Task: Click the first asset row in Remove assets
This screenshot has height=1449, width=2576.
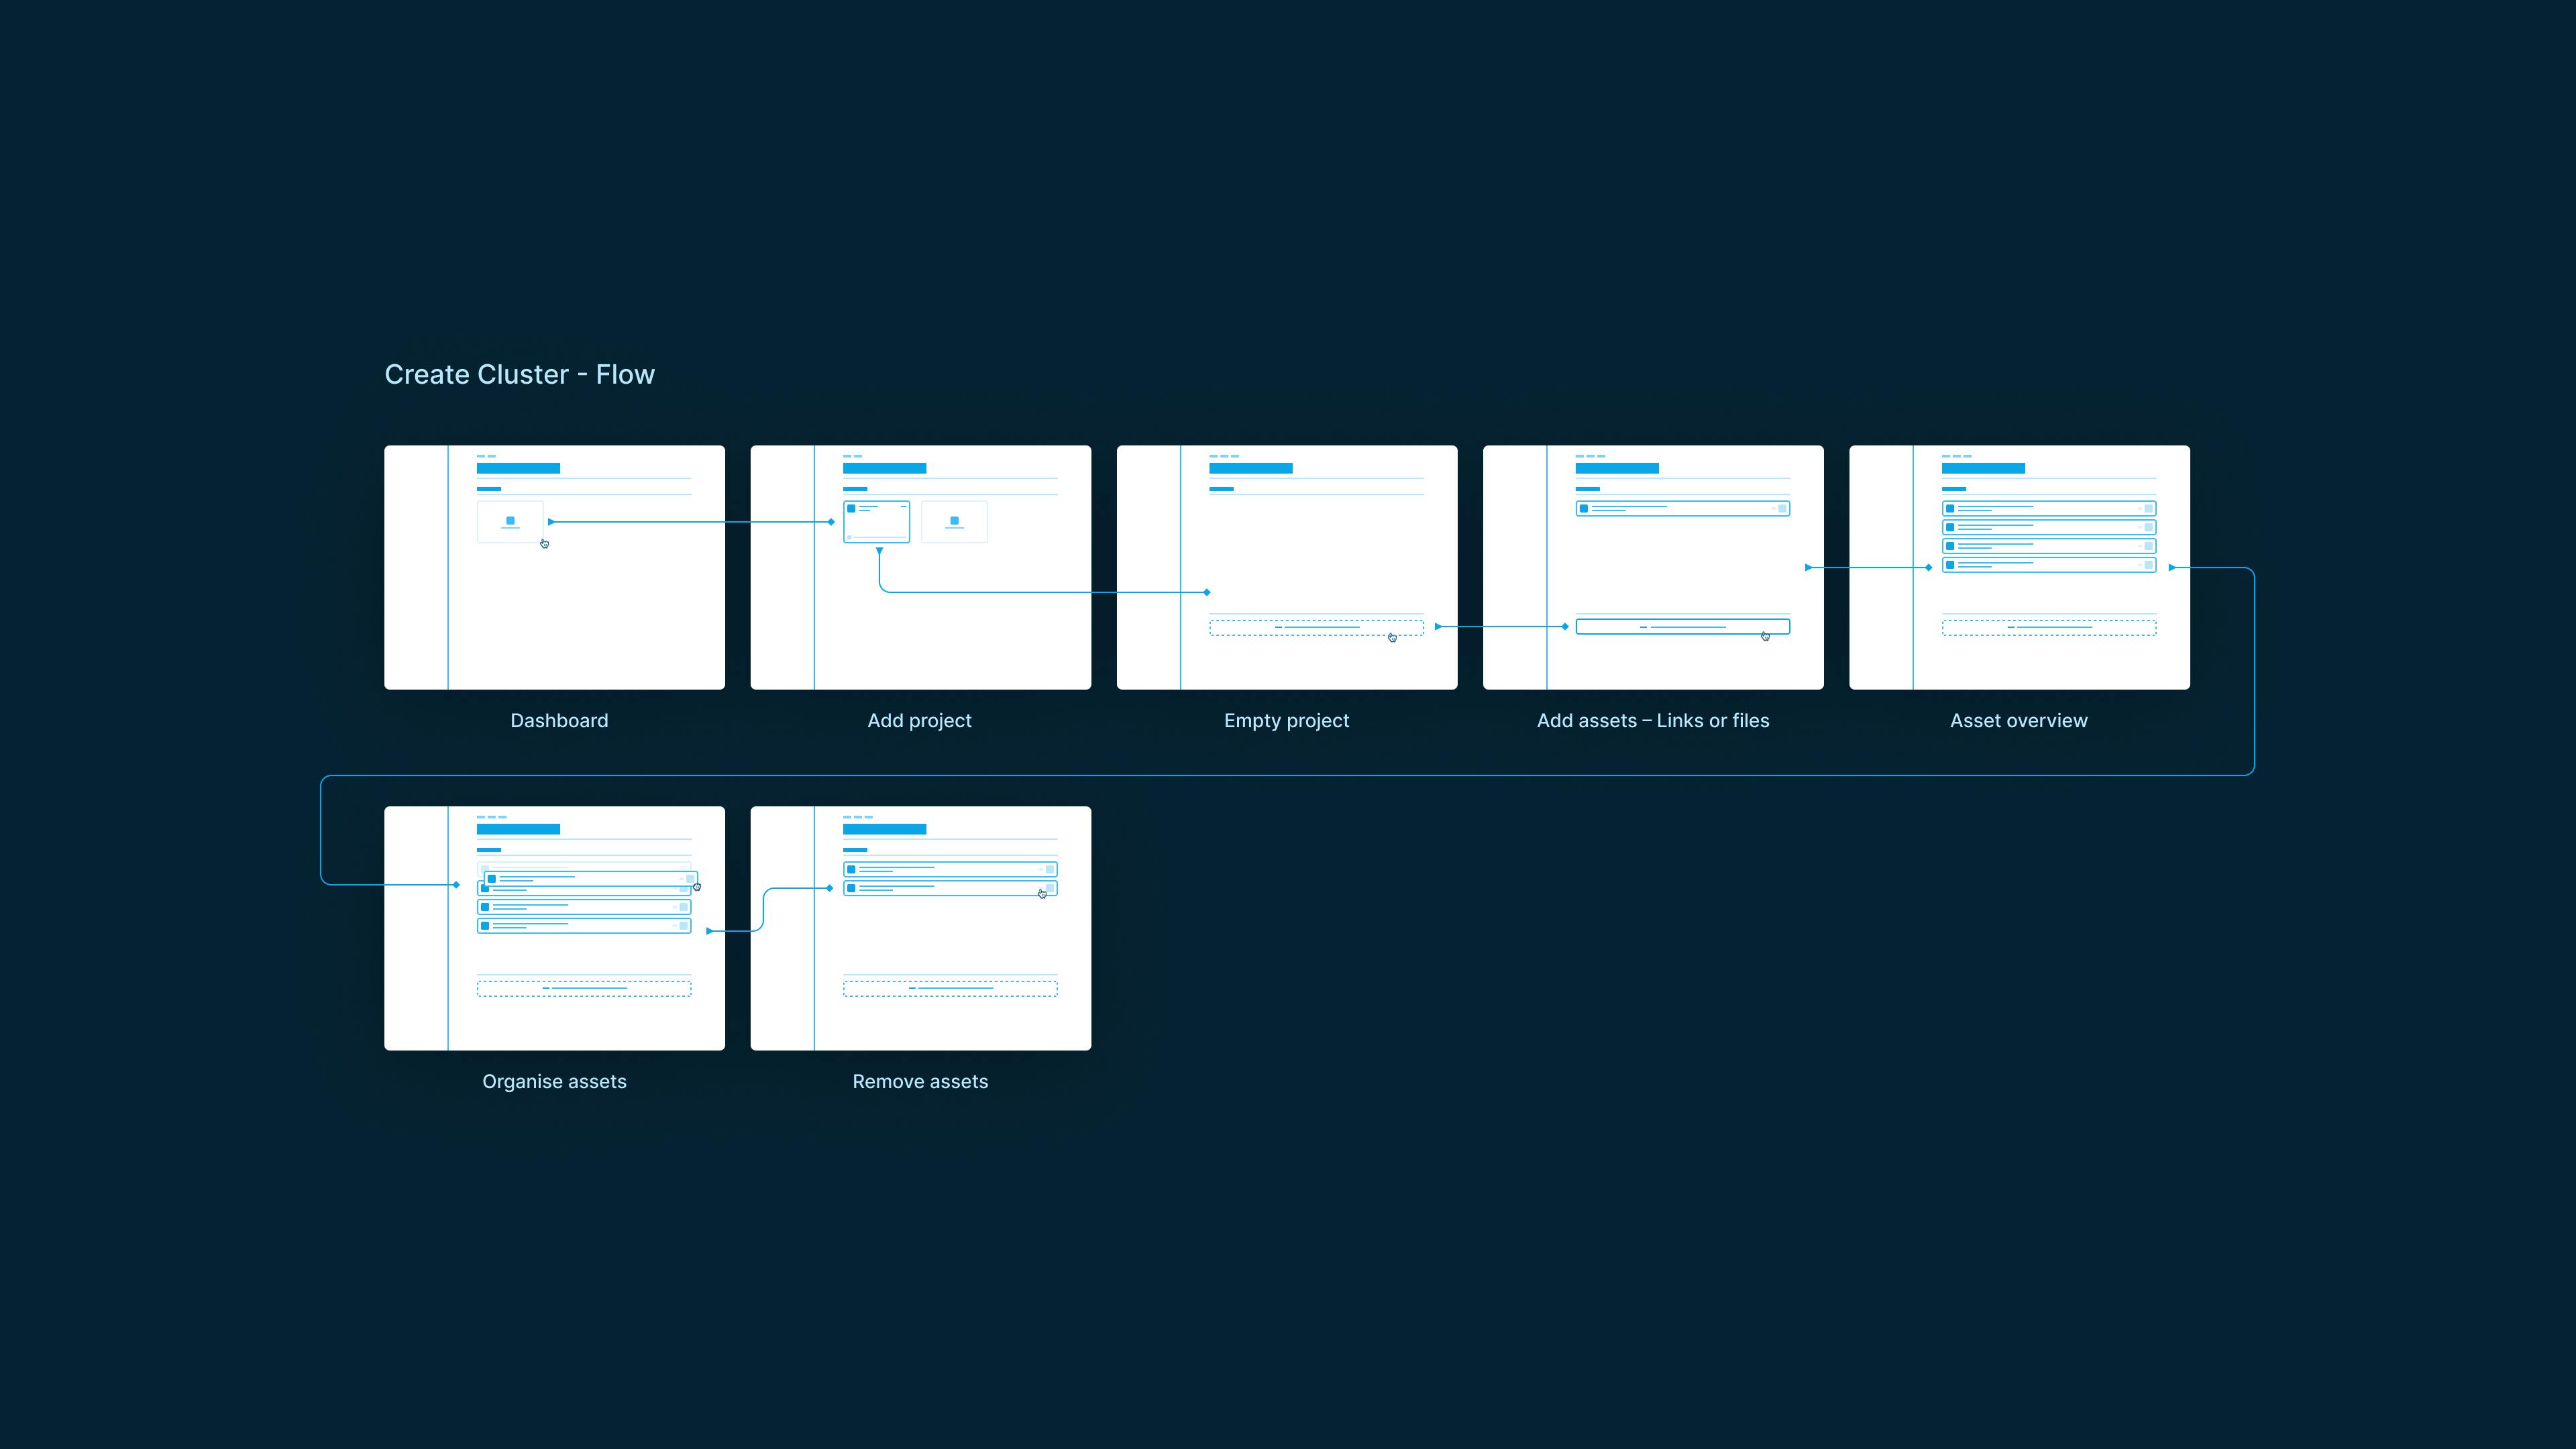Action: tap(950, 869)
